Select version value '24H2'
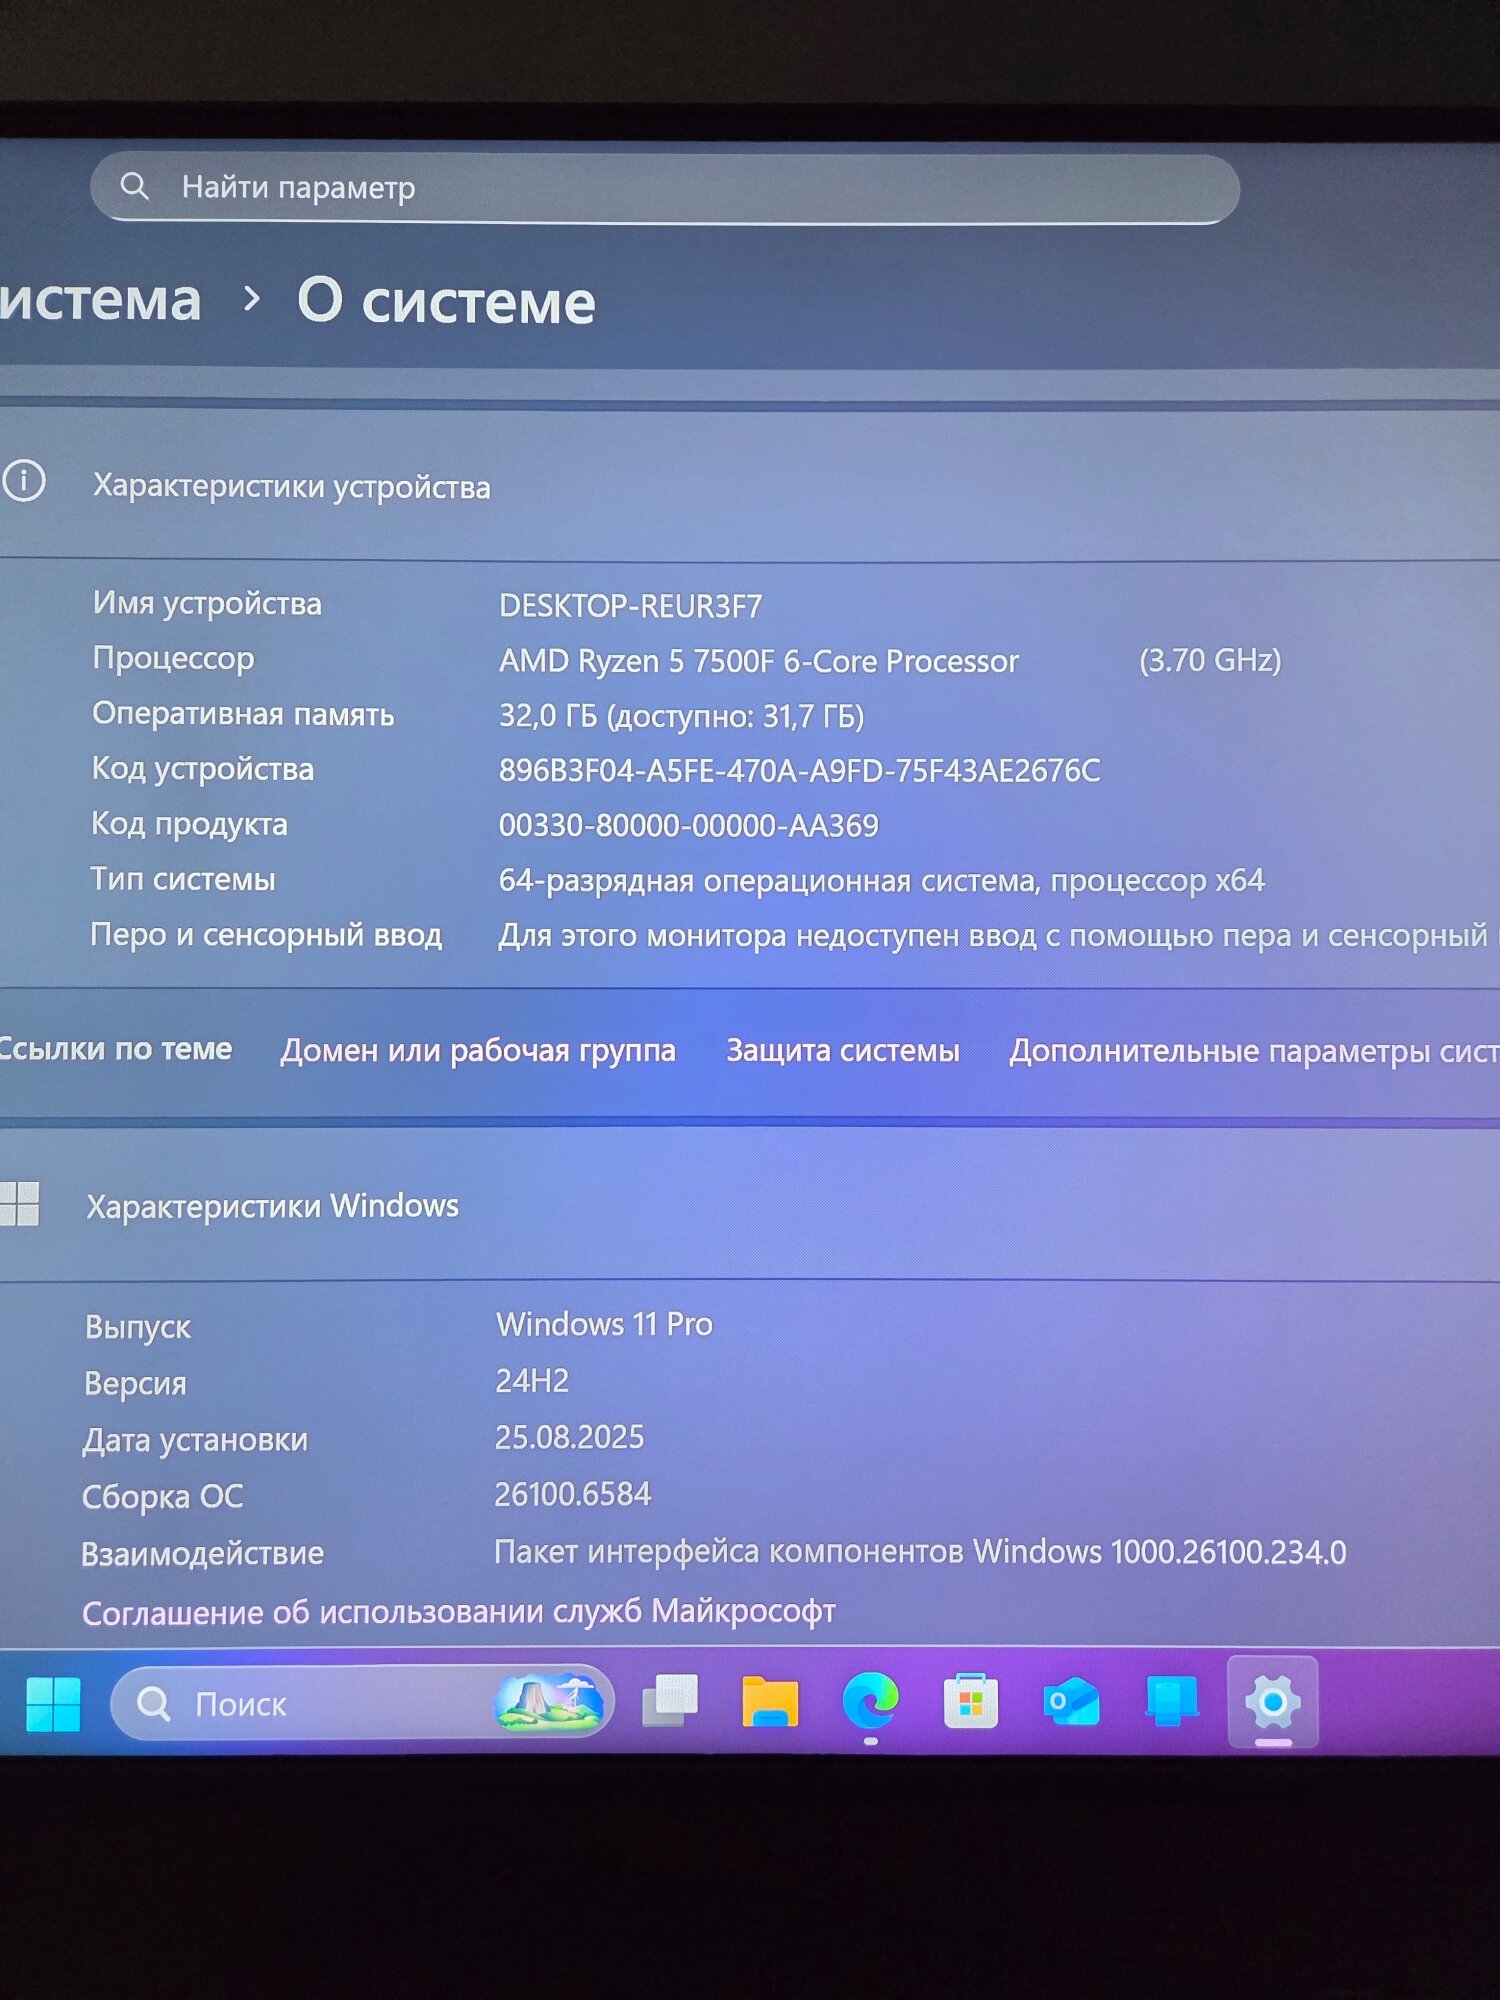 [532, 1381]
